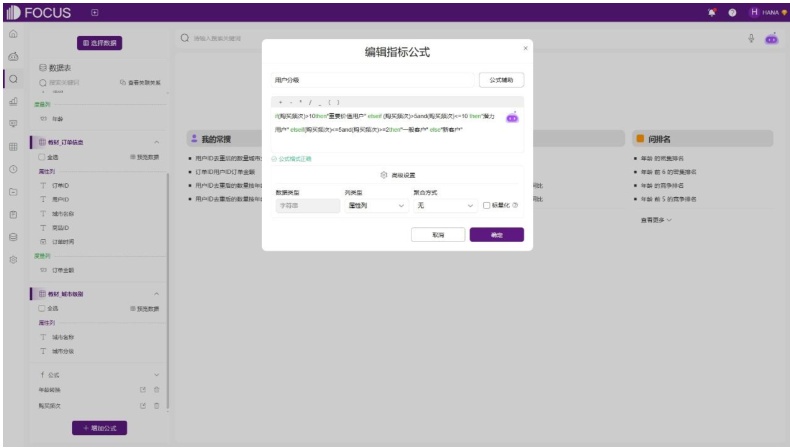
Task: Select the 城市名称 column under 教材_订单信息
Action: pyautogui.click(x=63, y=214)
